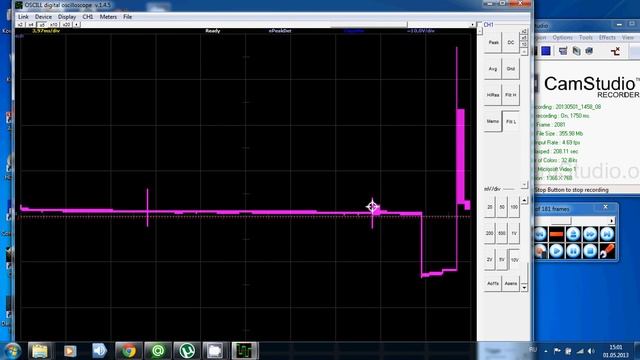Set vertical scale to 200 mV/div
Viewport: 640px width, 360px height.
(489, 233)
